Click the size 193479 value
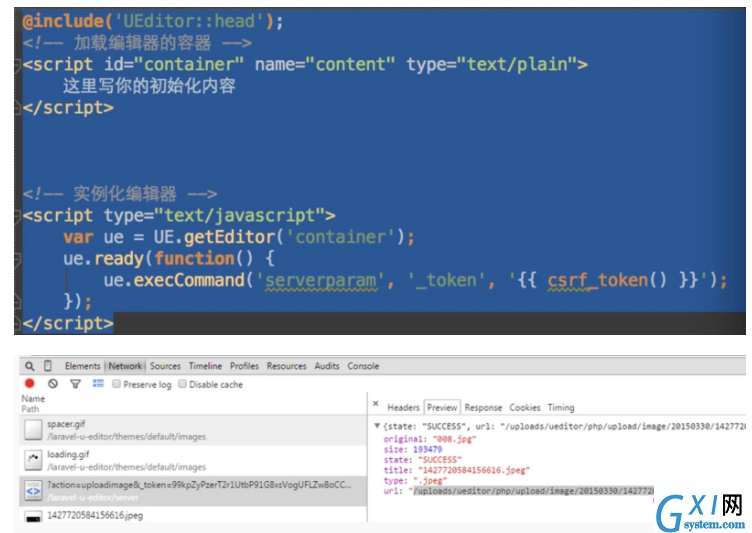The image size is (752, 533). point(427,450)
